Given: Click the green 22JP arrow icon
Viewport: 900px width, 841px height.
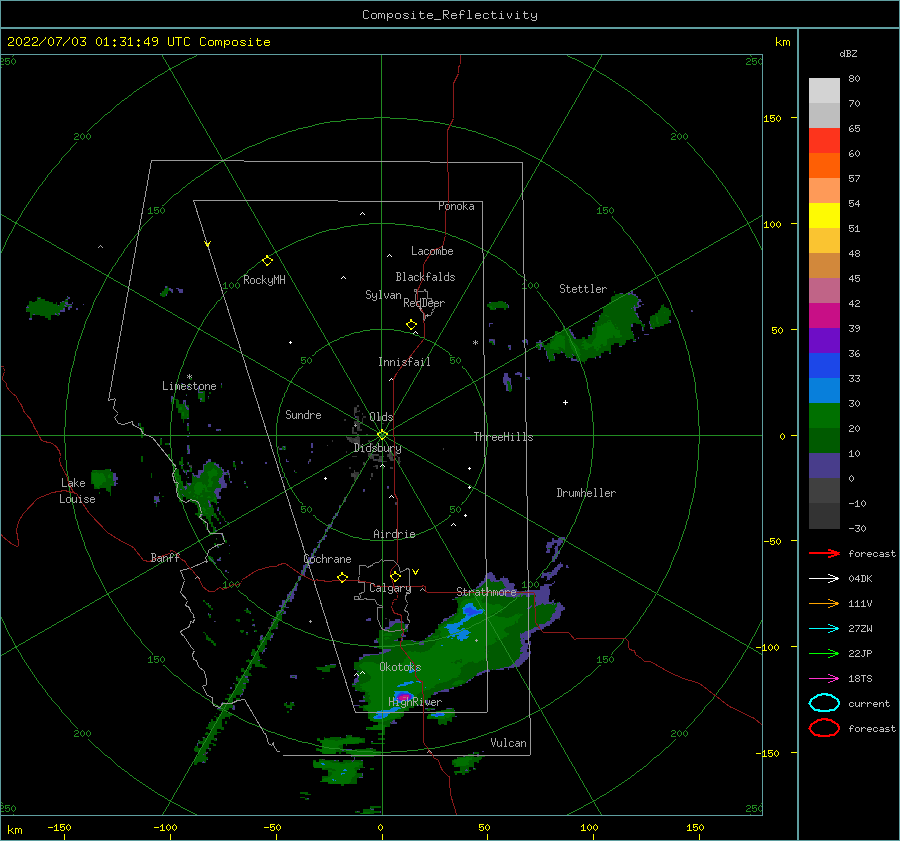Looking at the screenshot, I should click(824, 653).
